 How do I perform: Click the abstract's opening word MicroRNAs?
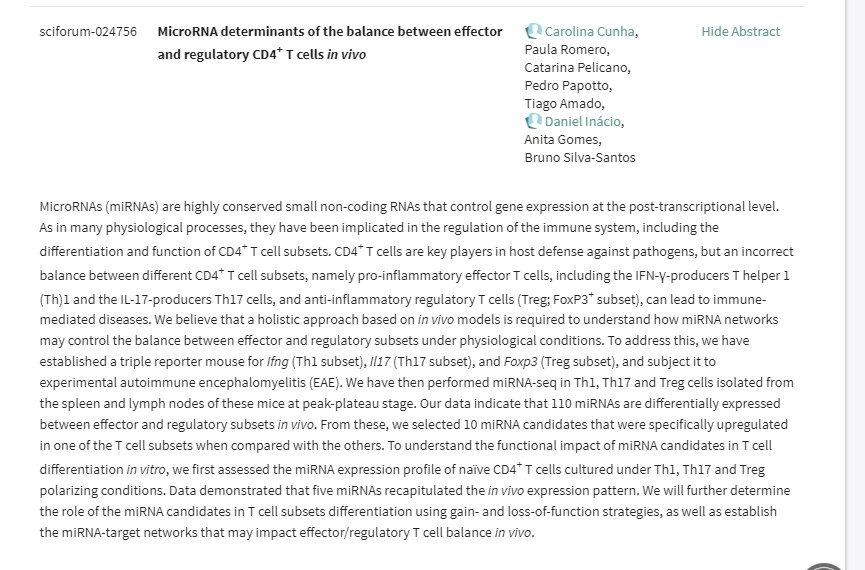click(x=74, y=206)
